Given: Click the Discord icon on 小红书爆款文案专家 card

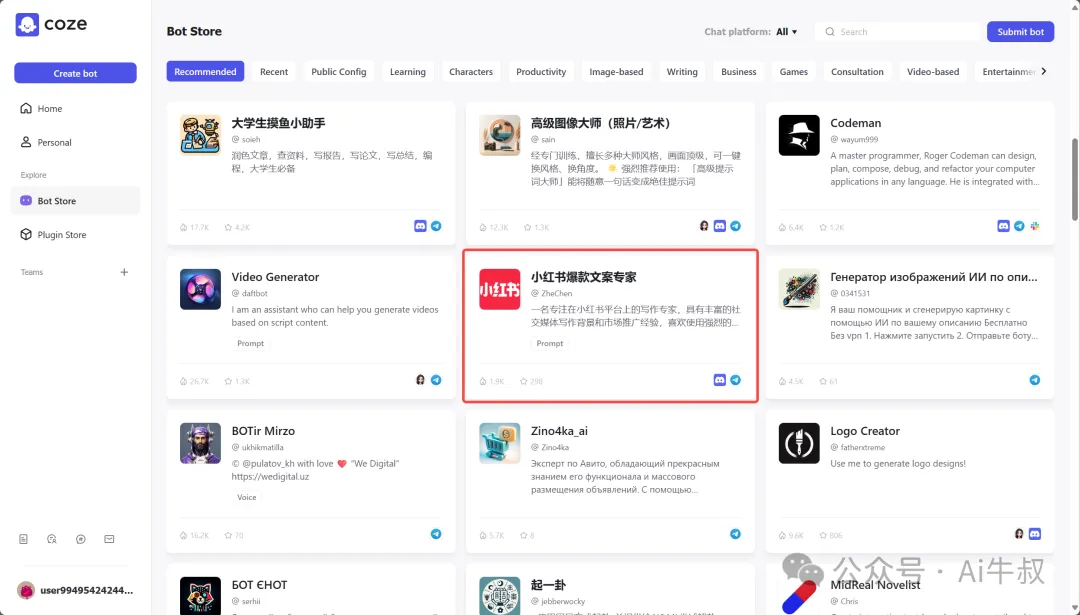Looking at the screenshot, I should [x=719, y=380].
